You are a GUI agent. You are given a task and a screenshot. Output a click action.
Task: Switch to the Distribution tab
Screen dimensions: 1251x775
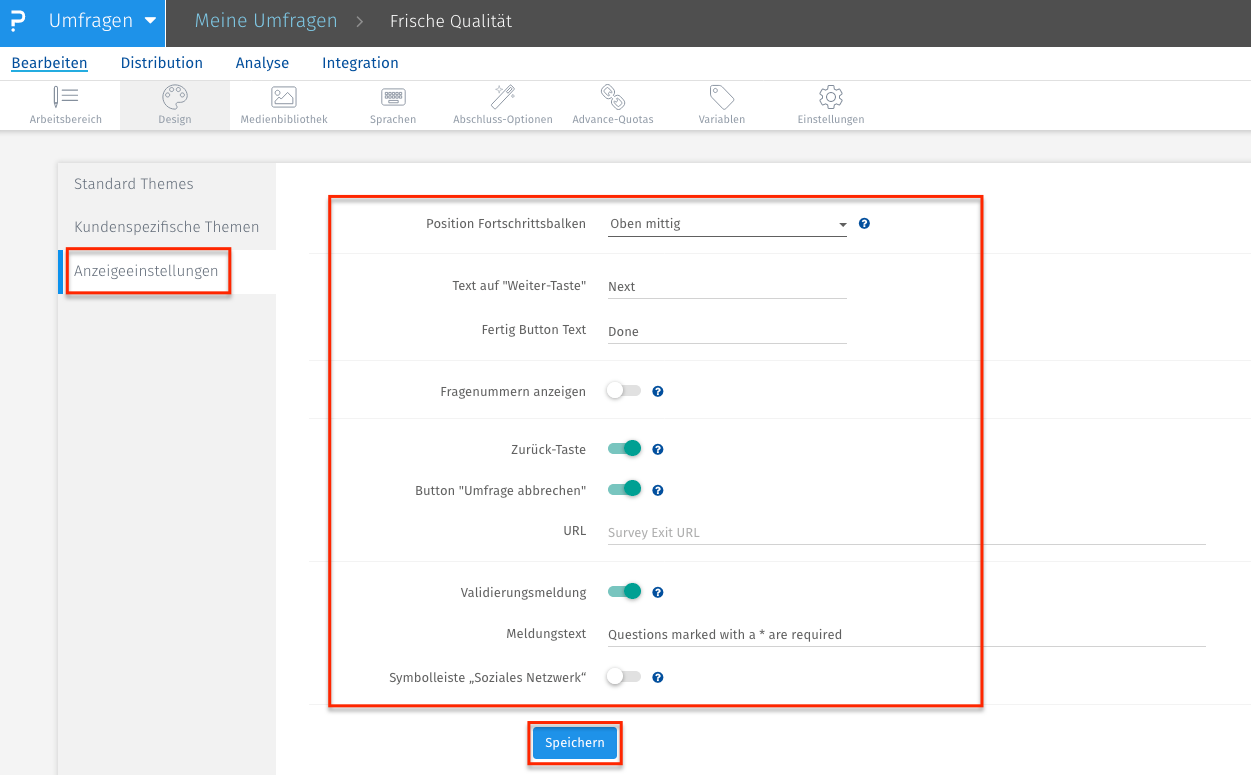coord(161,62)
